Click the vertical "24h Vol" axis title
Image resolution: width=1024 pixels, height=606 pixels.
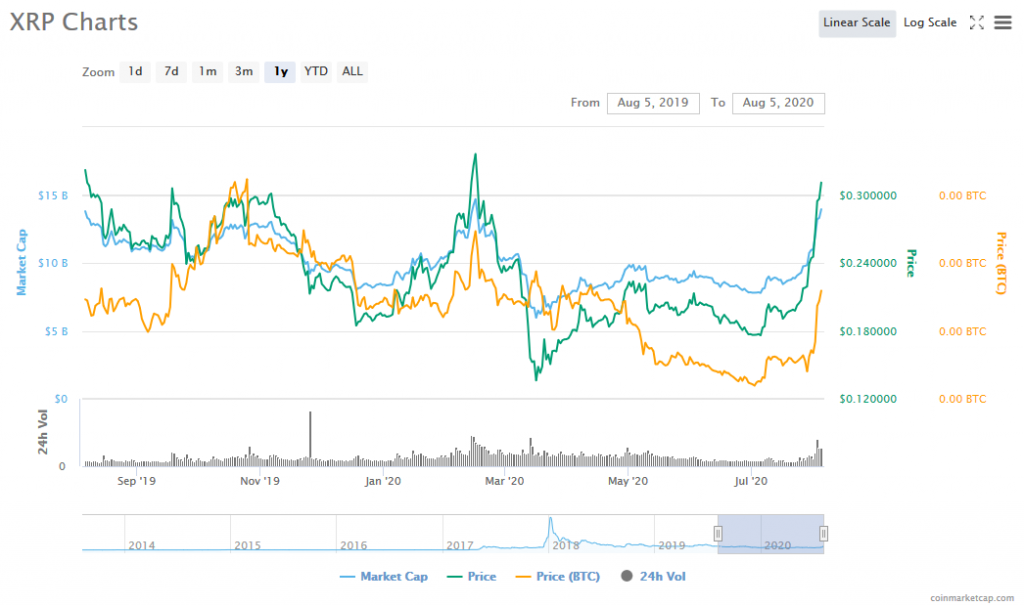coord(42,432)
